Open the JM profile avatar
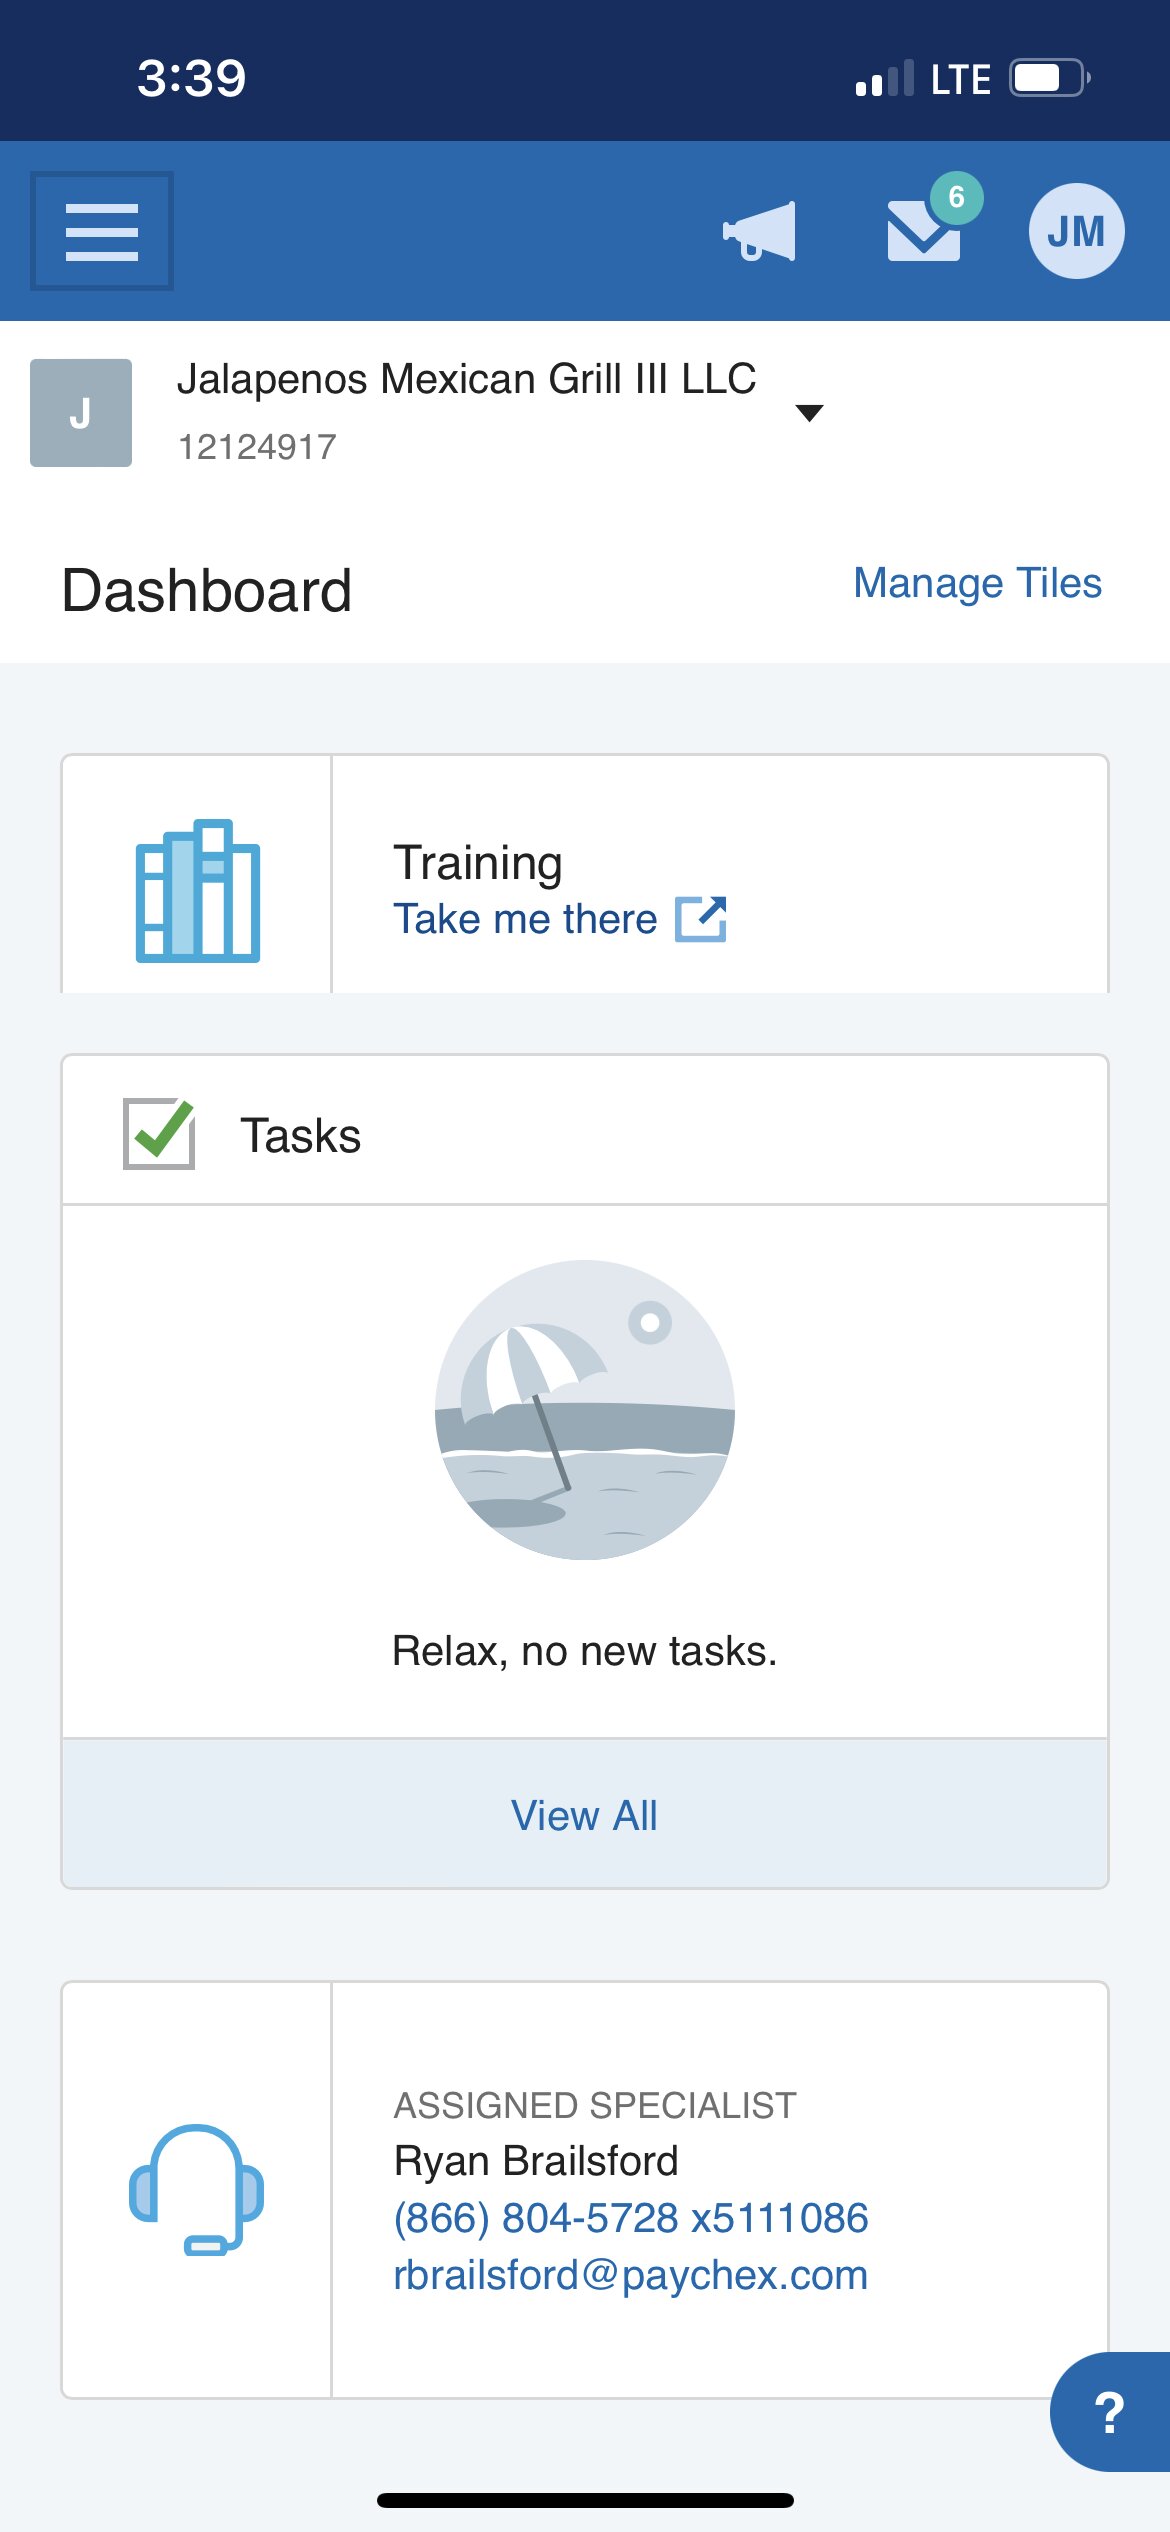The height and width of the screenshot is (2532, 1170). pyautogui.click(x=1077, y=231)
